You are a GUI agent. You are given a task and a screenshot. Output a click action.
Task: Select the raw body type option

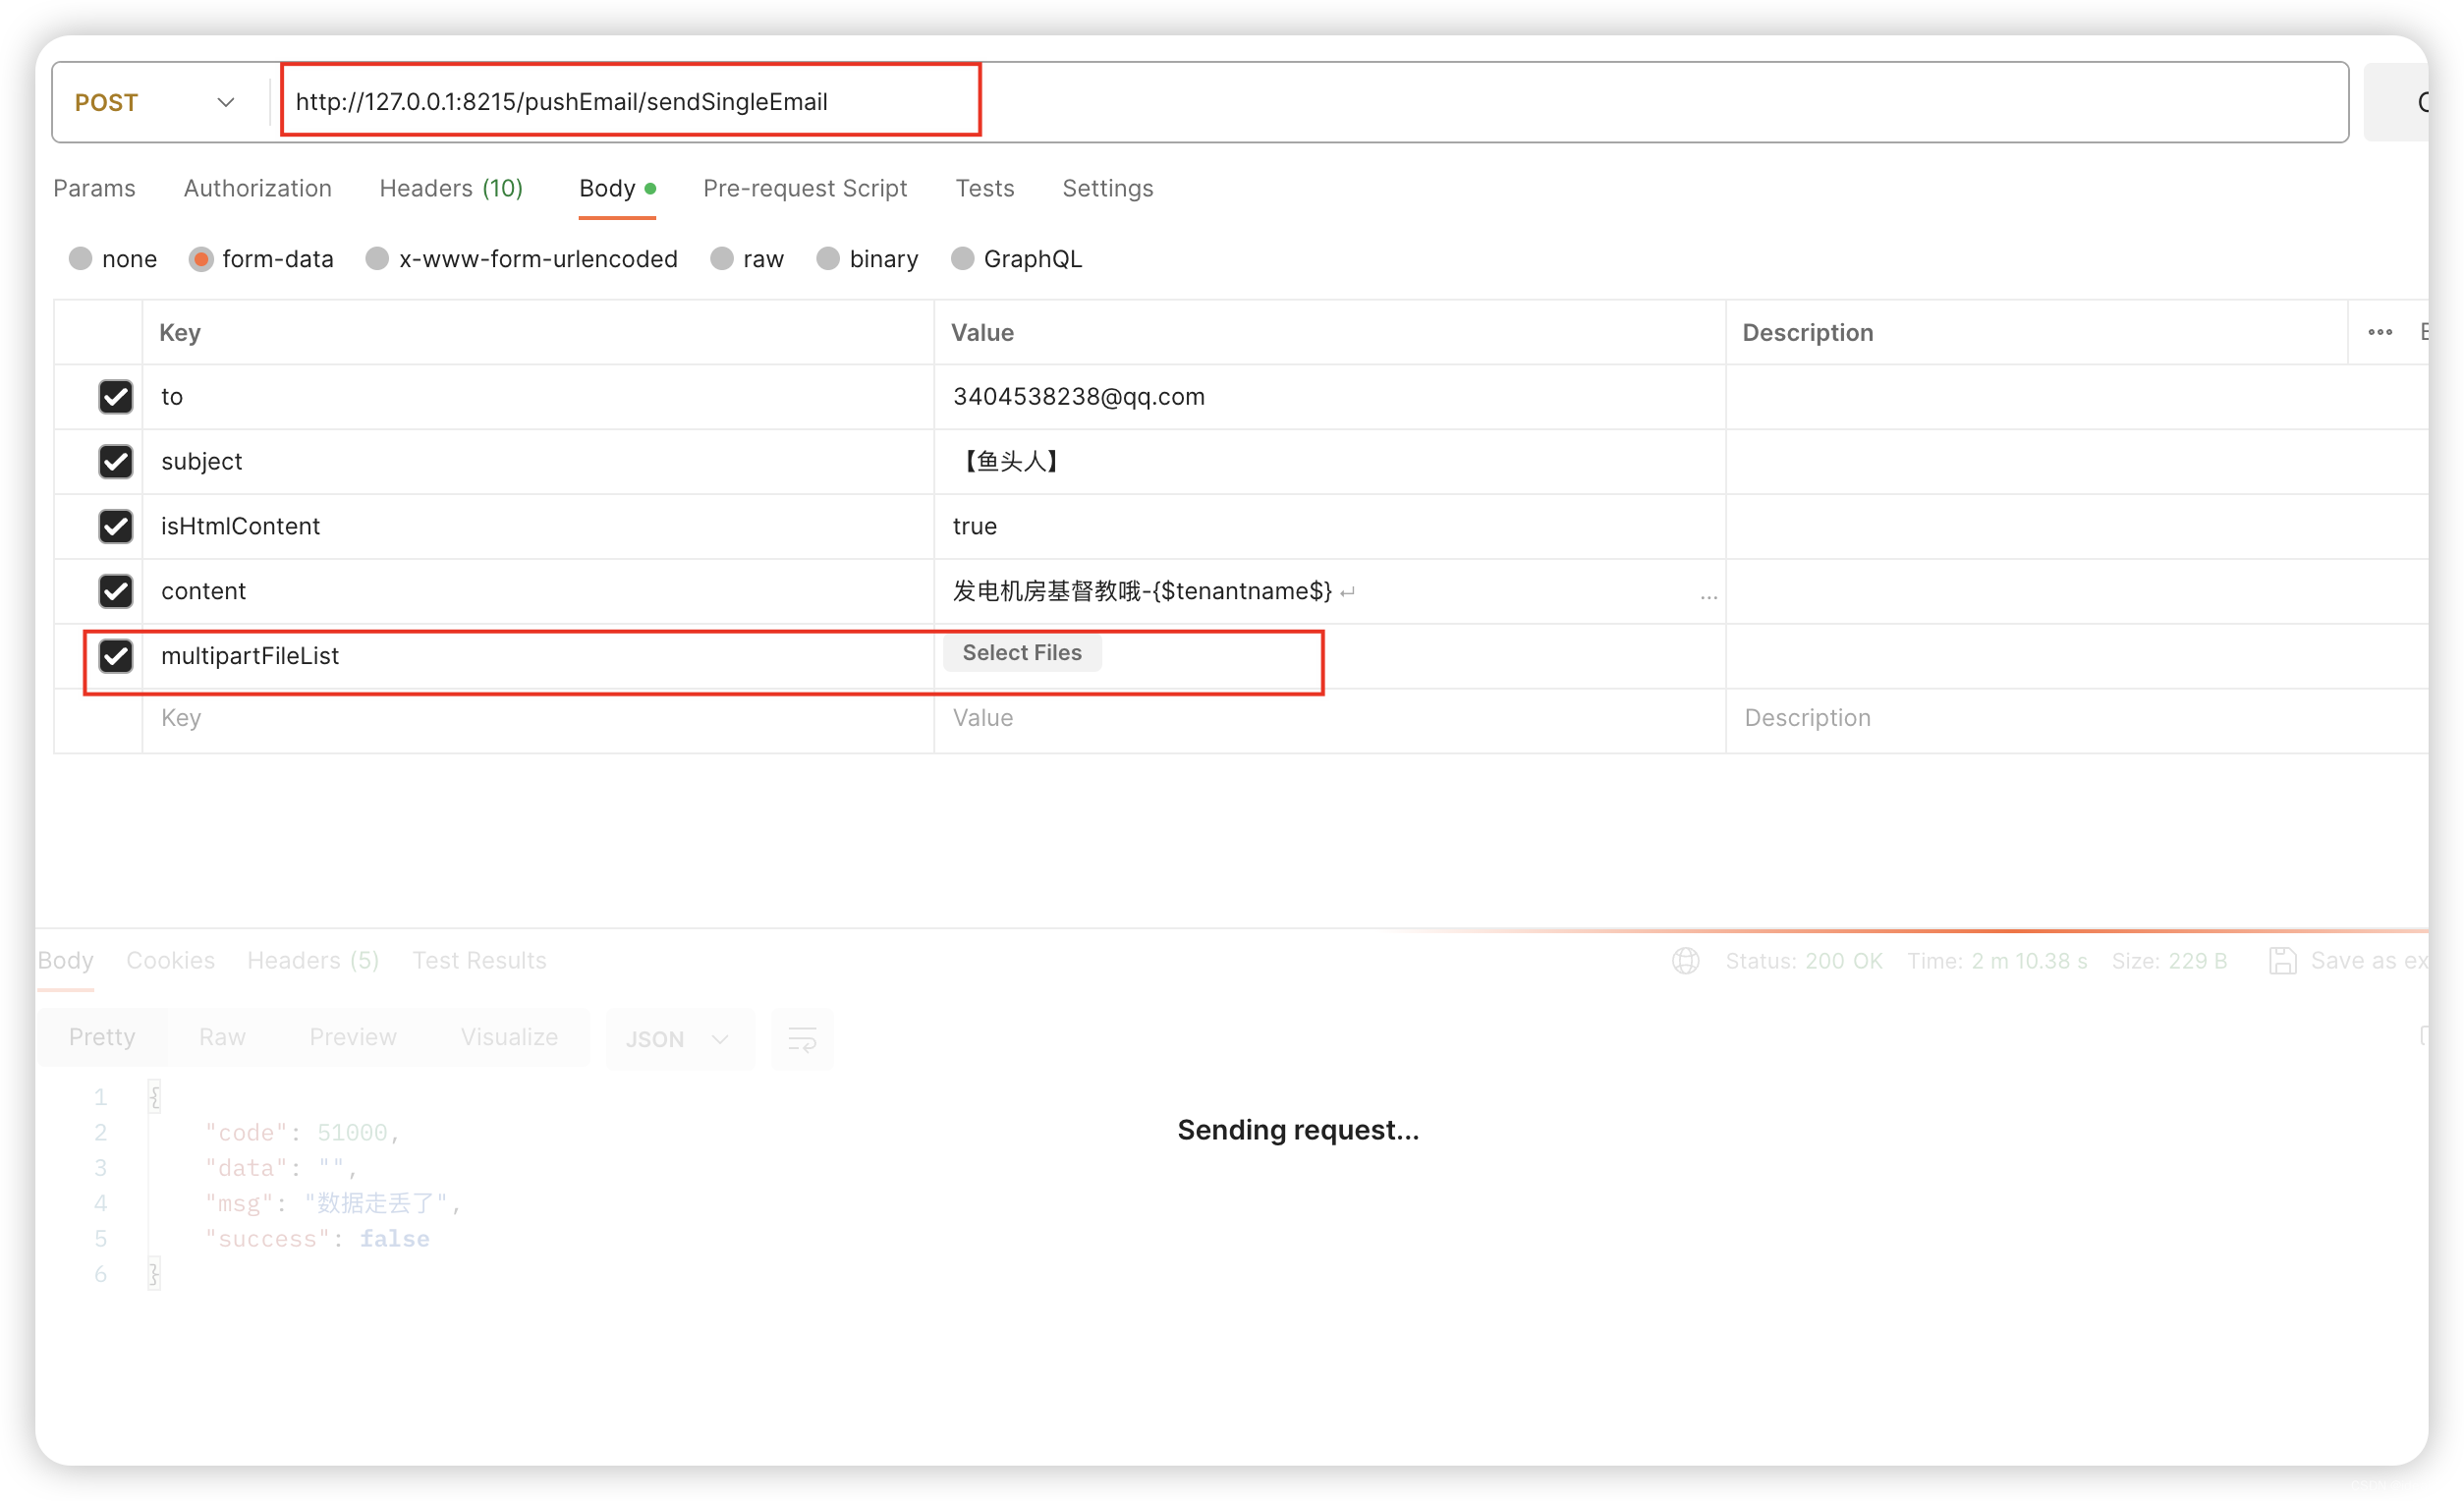[722, 258]
